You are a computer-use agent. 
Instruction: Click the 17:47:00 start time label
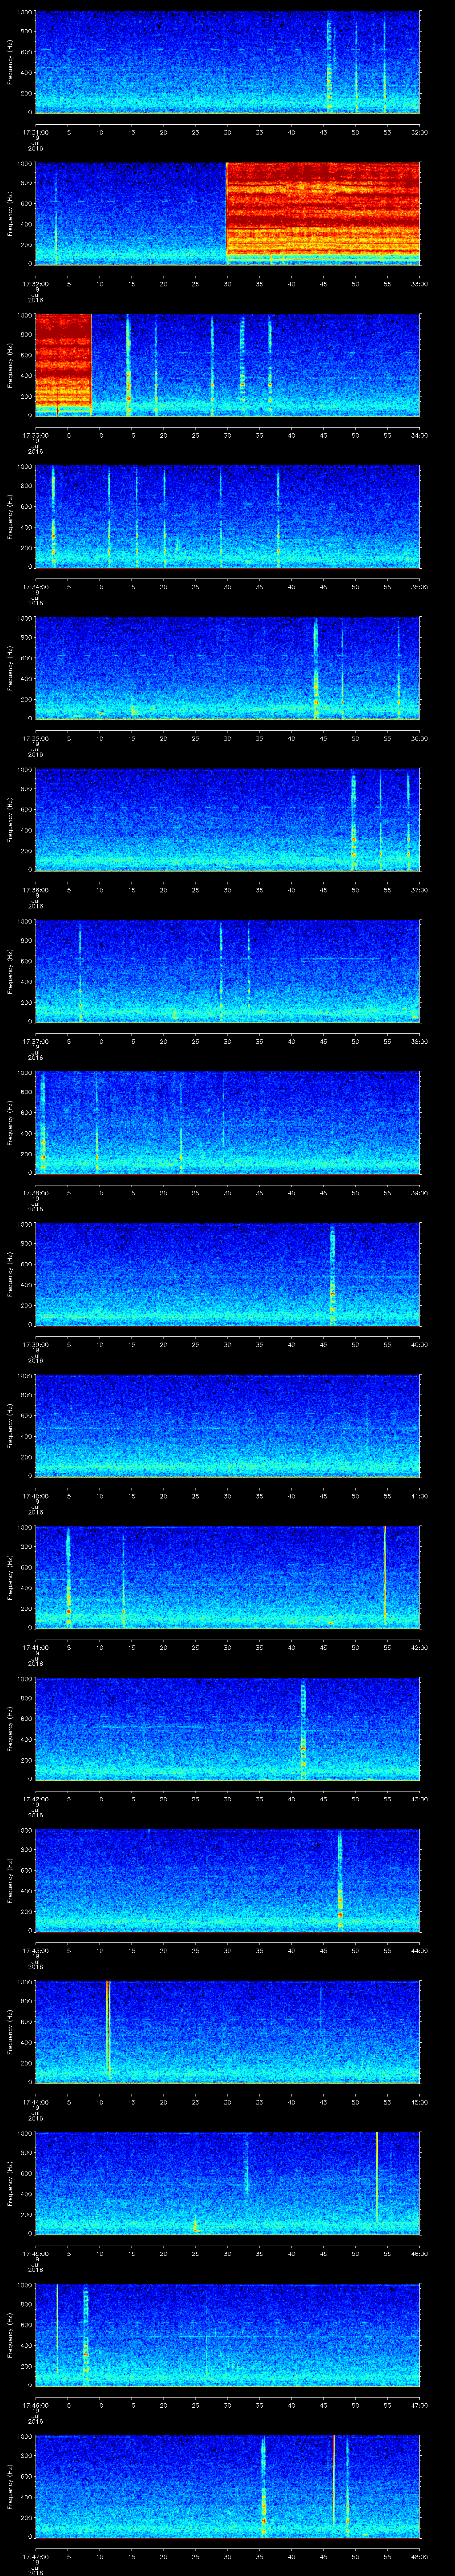pos(36,2556)
